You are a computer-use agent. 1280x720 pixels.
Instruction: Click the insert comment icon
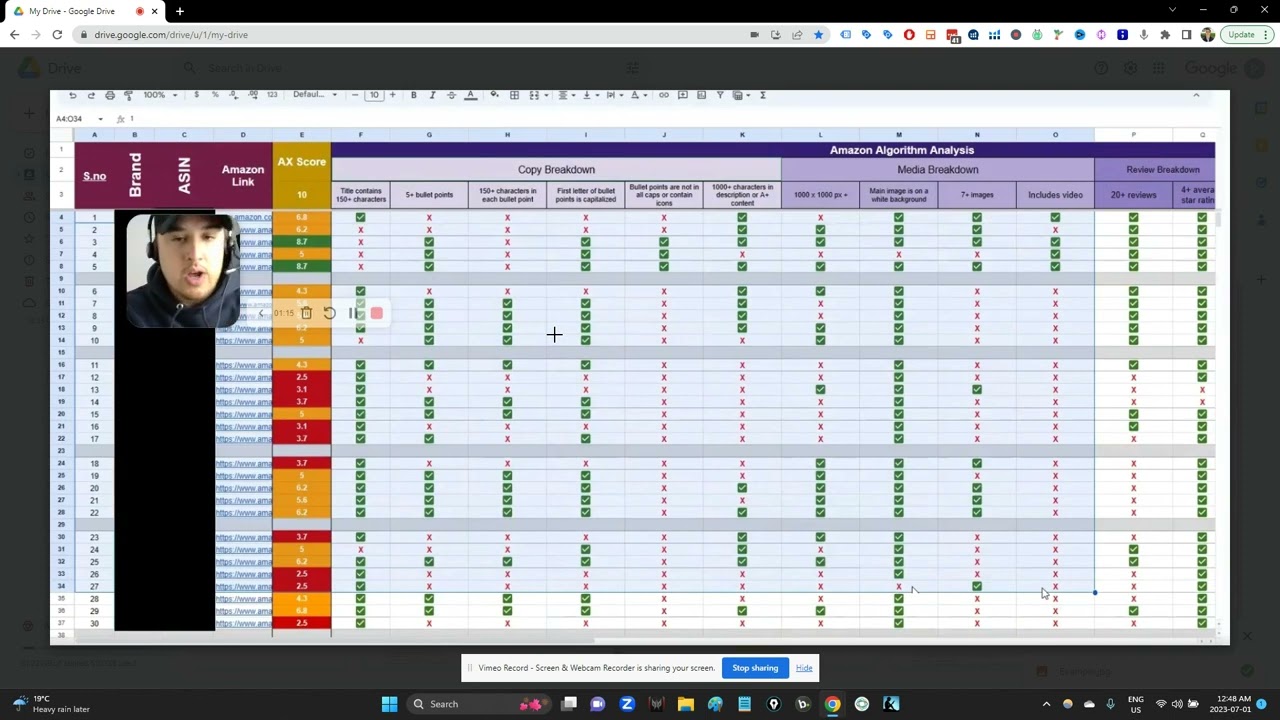pyautogui.click(x=682, y=95)
